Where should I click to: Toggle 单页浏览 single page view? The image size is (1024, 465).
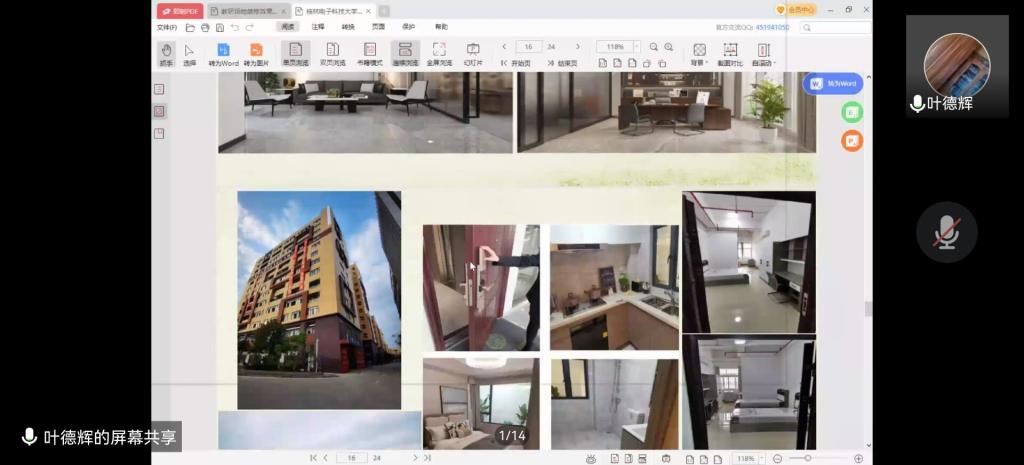[295, 53]
